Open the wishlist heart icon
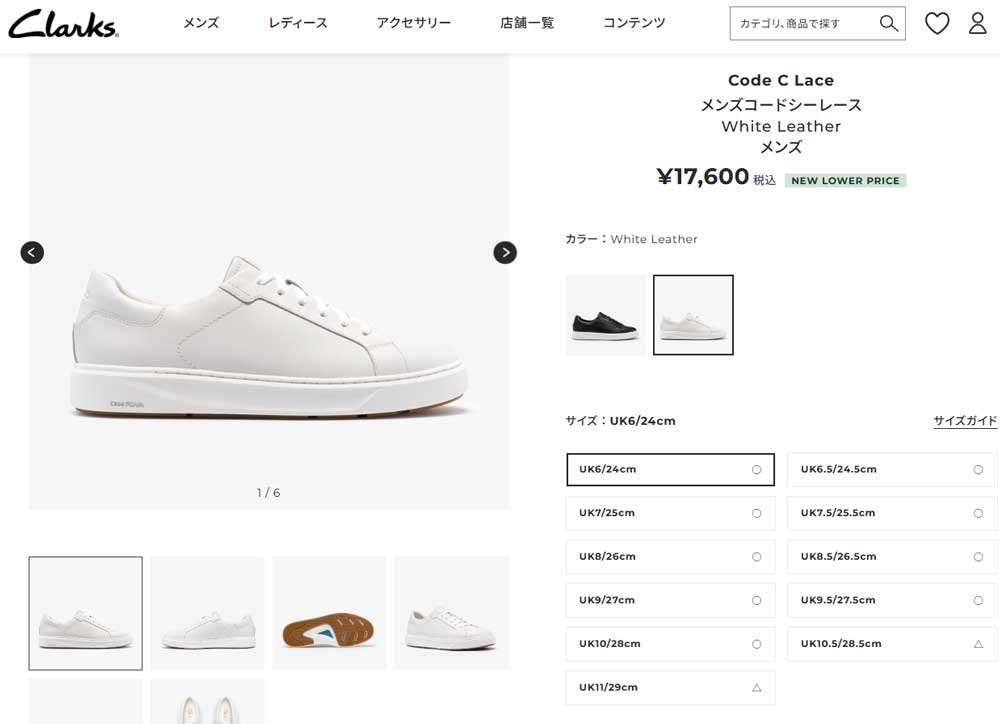Image resolution: width=1000 pixels, height=724 pixels. click(x=937, y=24)
